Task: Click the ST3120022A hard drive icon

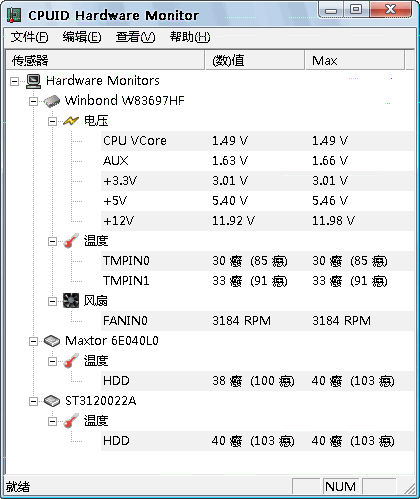Action: [52, 401]
